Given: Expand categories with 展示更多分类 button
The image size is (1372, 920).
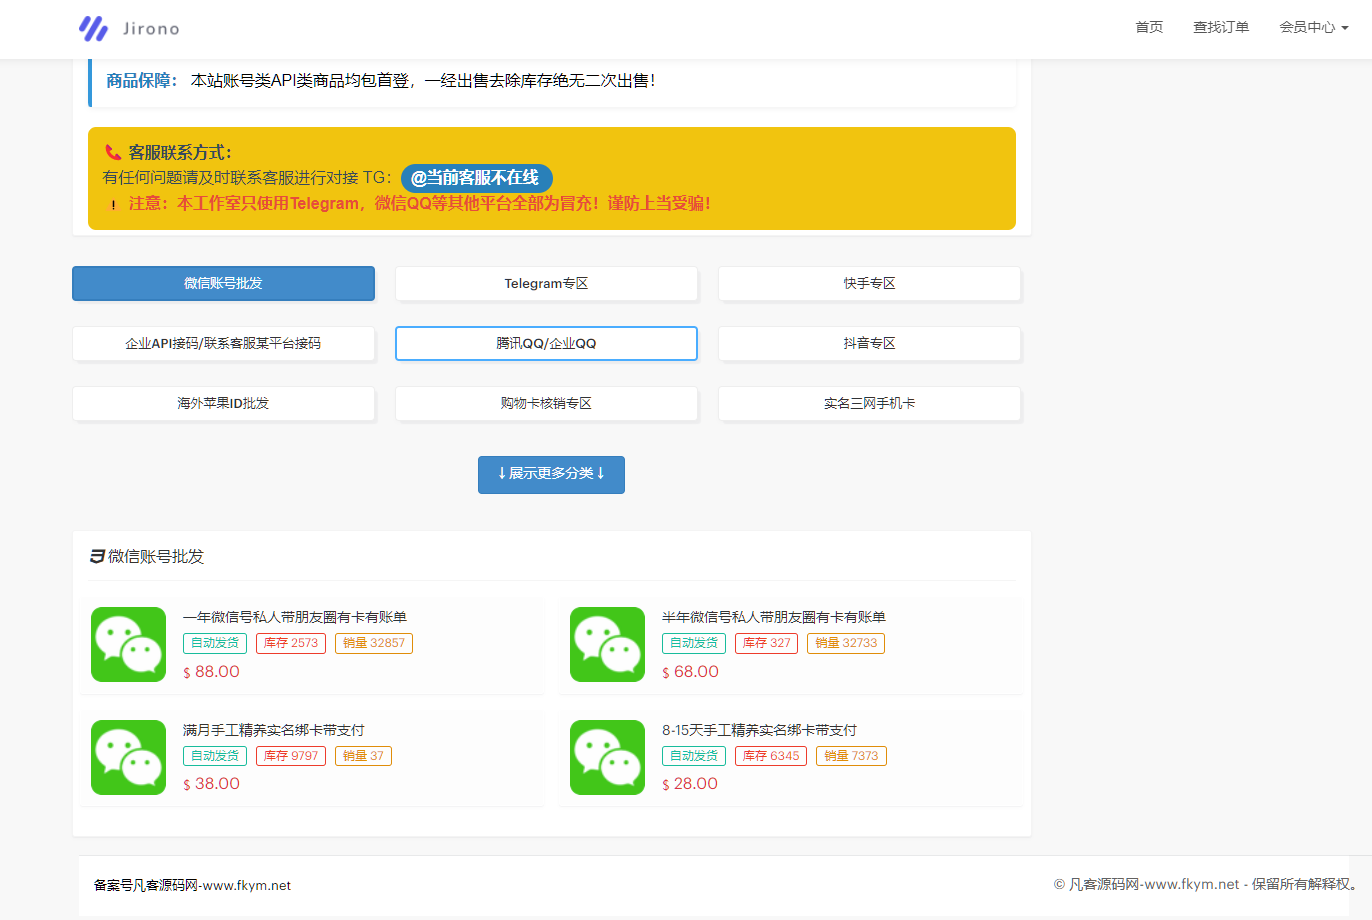Looking at the screenshot, I should coord(551,474).
